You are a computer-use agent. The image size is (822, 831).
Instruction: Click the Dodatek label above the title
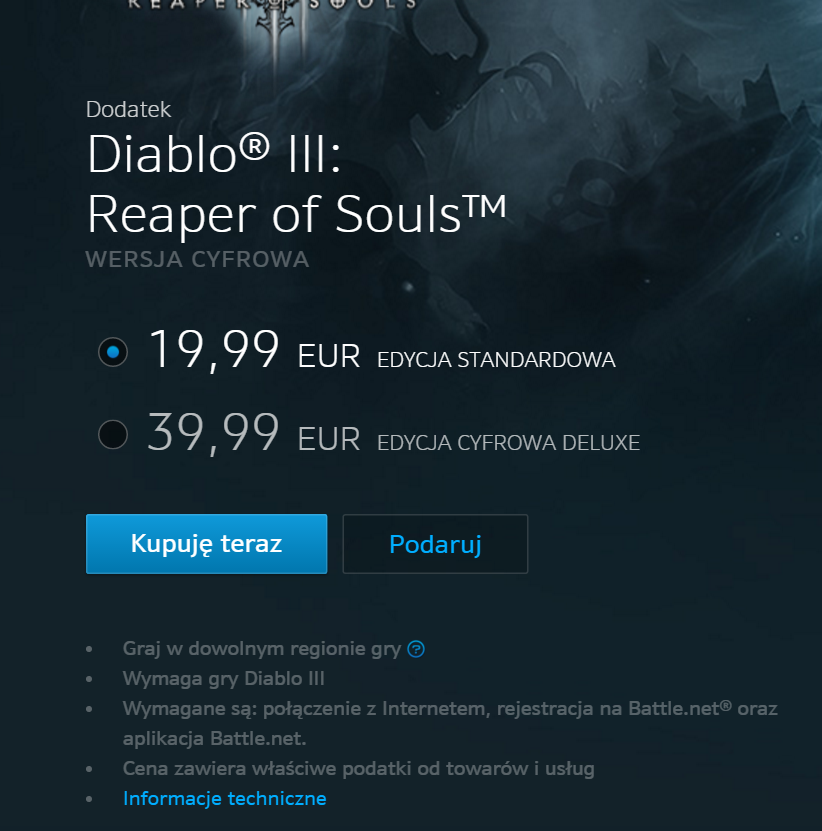[x=128, y=110]
